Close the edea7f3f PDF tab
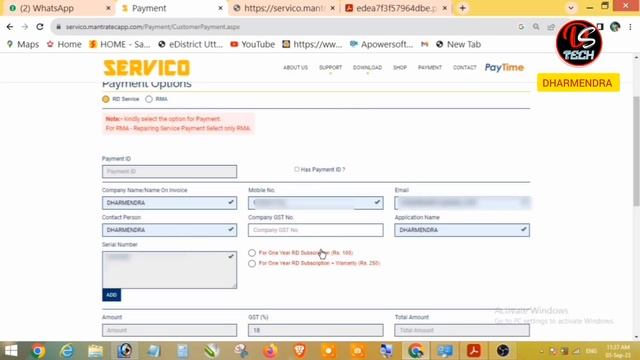Image resolution: width=640 pixels, height=360 pixels. (x=445, y=8)
